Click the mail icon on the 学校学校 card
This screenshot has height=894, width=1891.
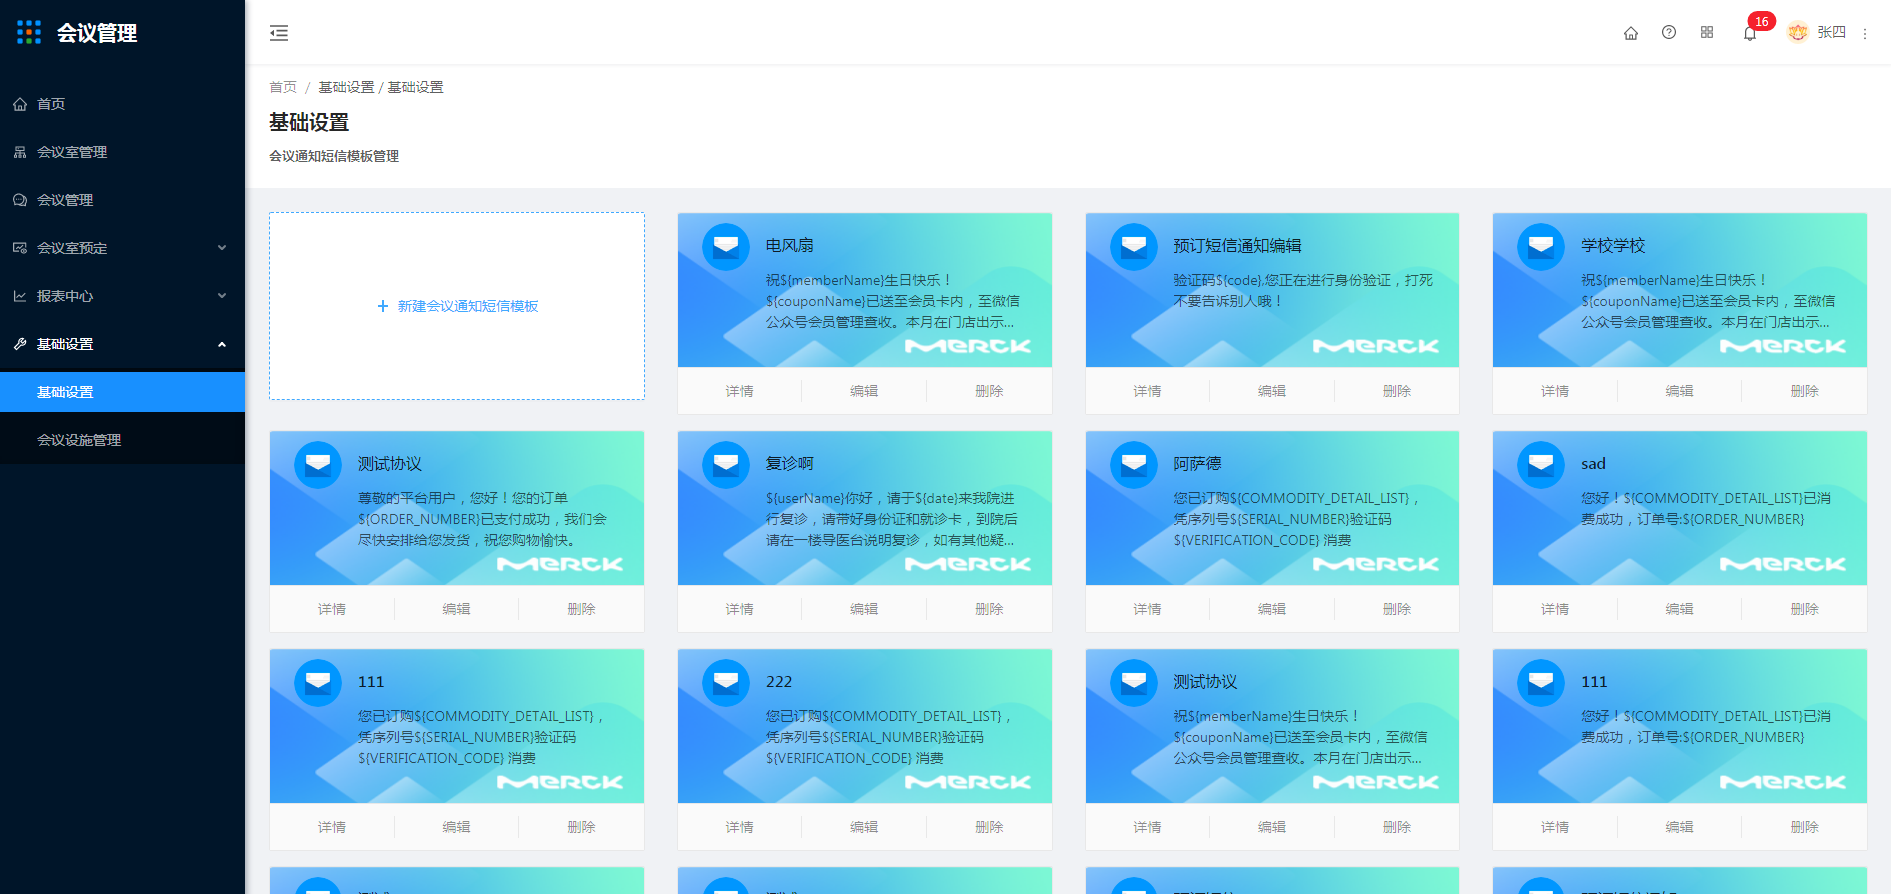[1541, 246]
